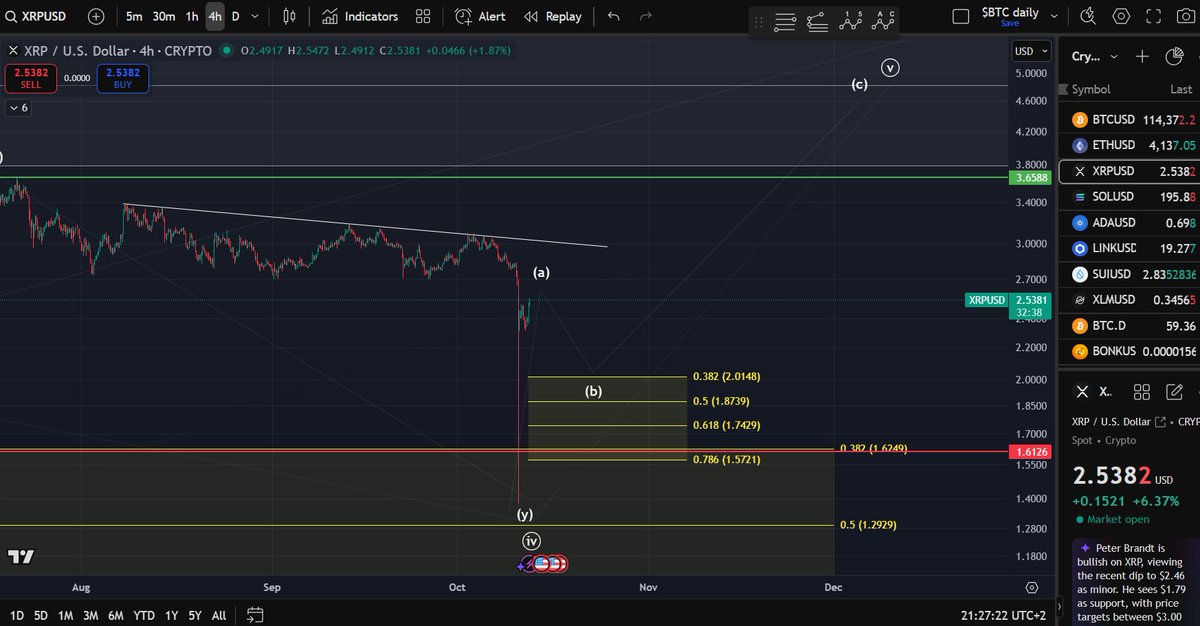Image resolution: width=1200 pixels, height=626 pixels.
Task: Switch to the 1h timeframe
Action: point(192,16)
